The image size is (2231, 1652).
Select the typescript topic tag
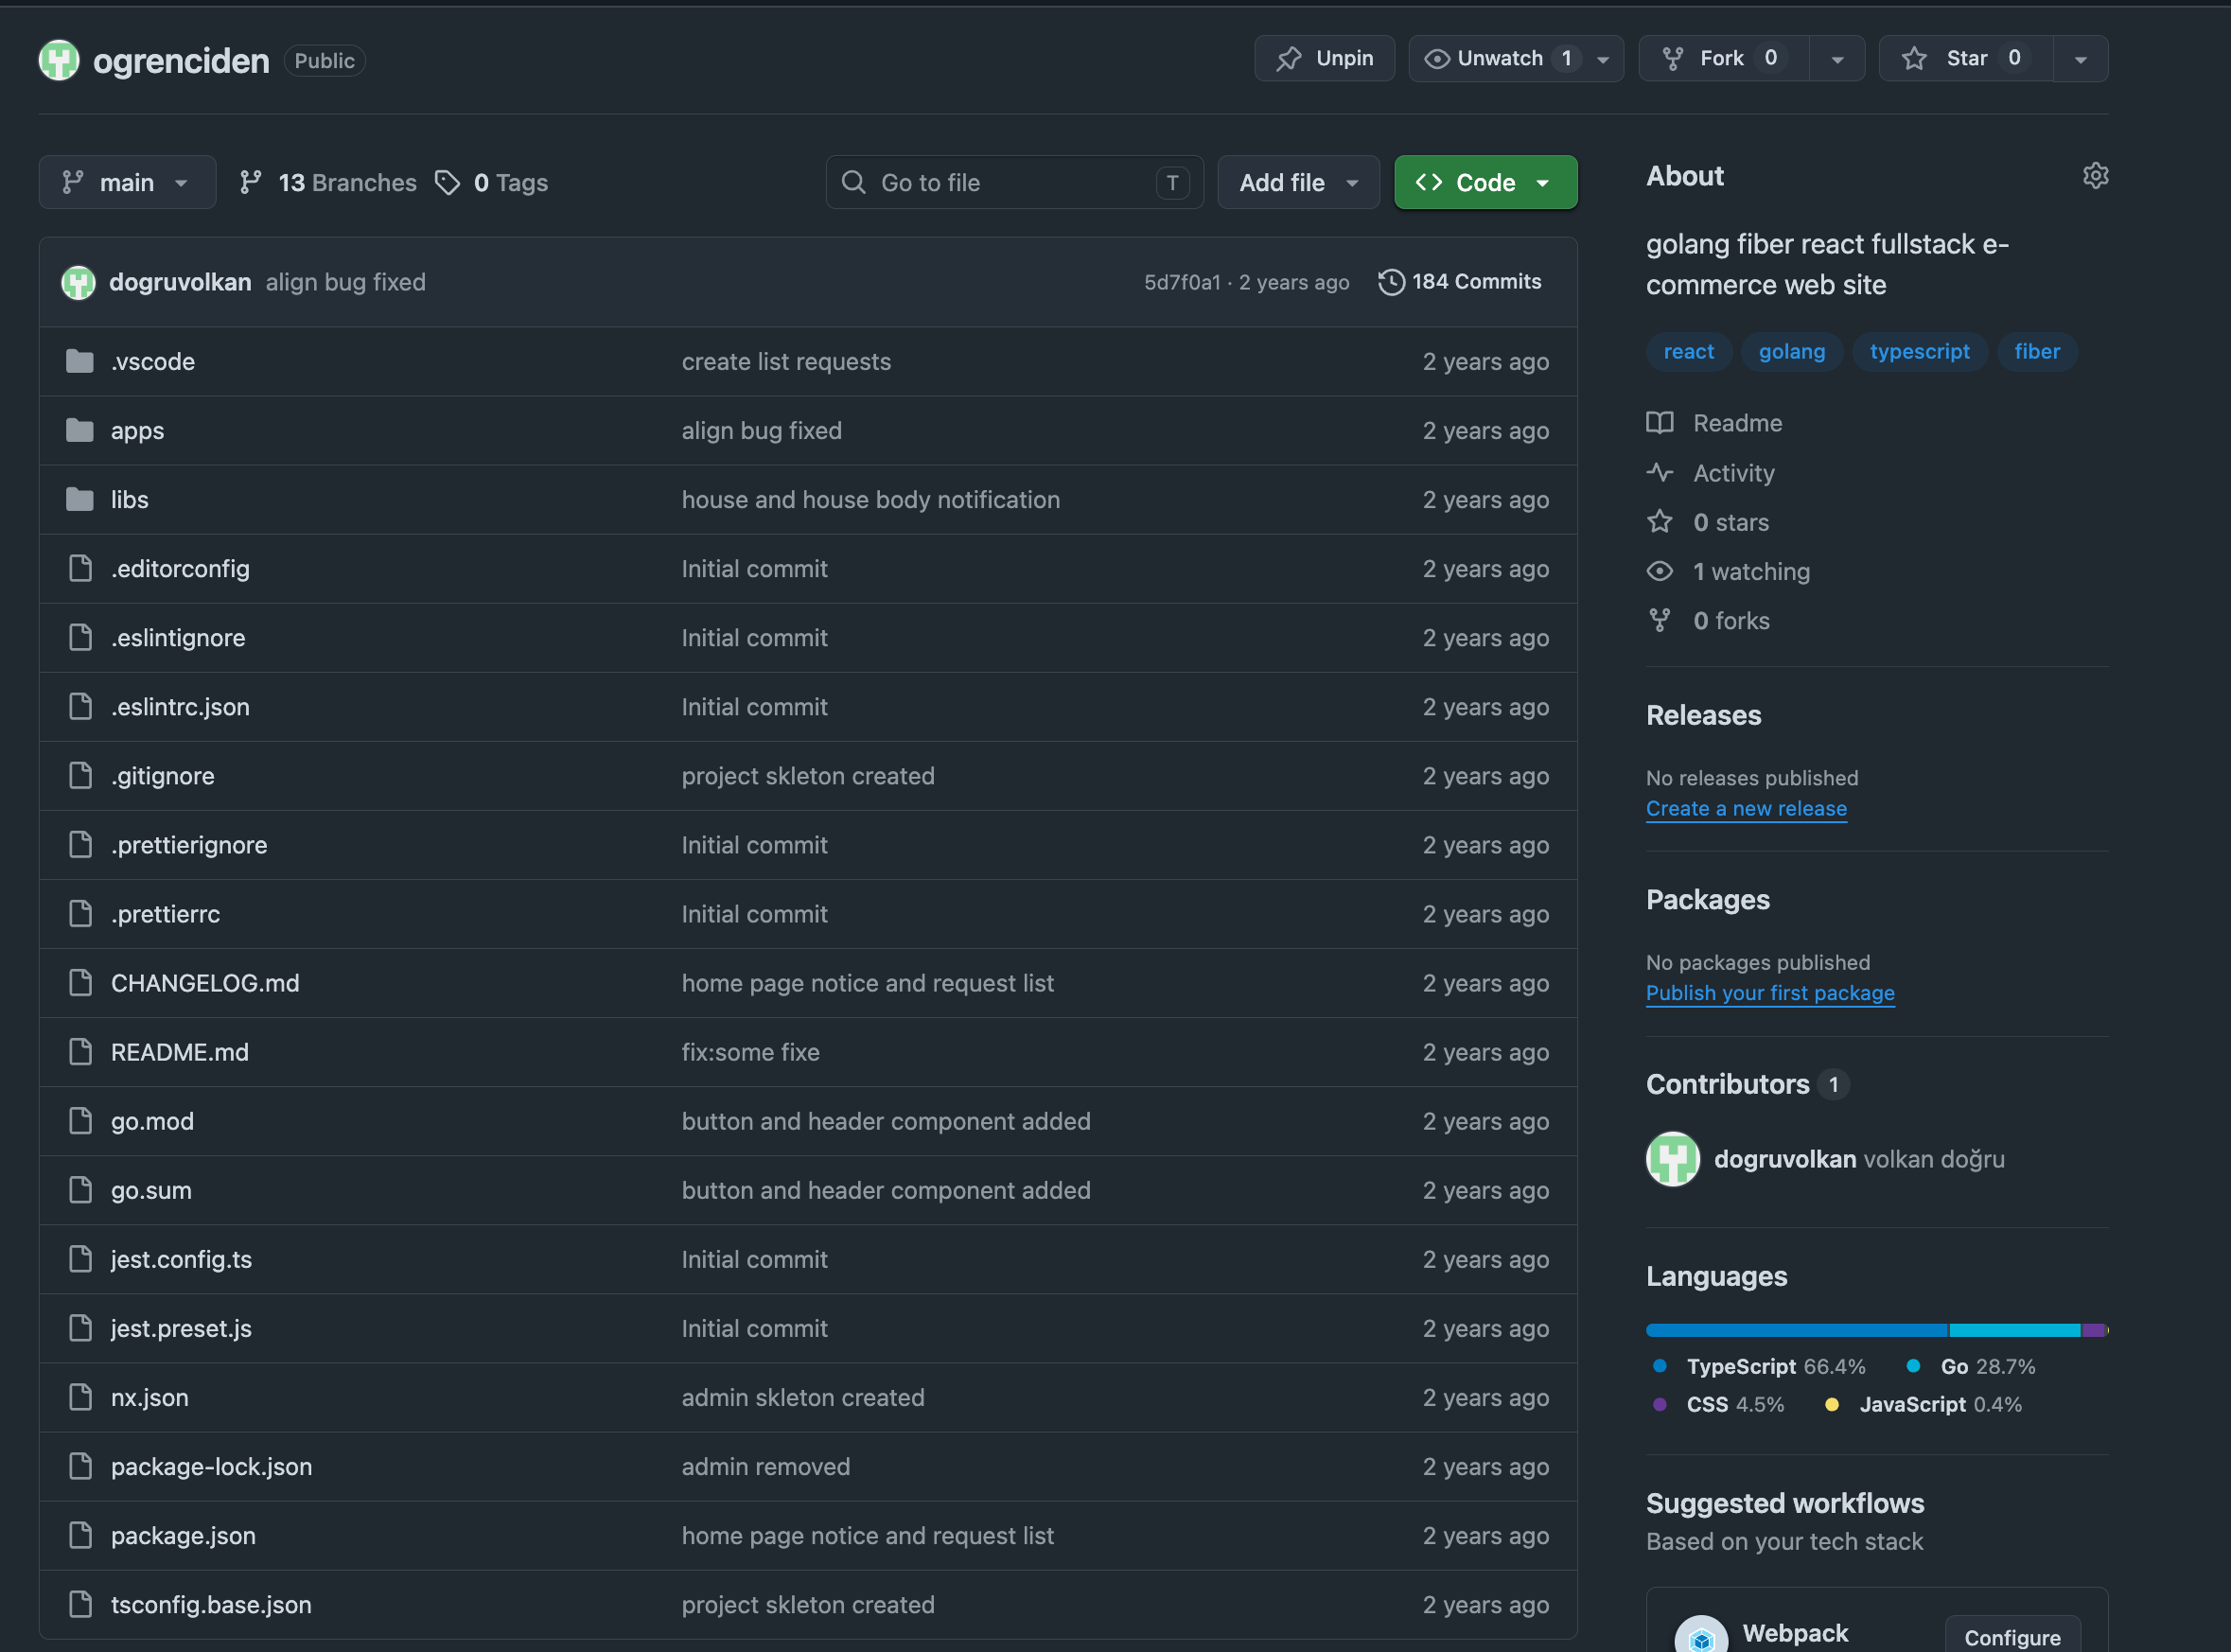tap(1920, 351)
